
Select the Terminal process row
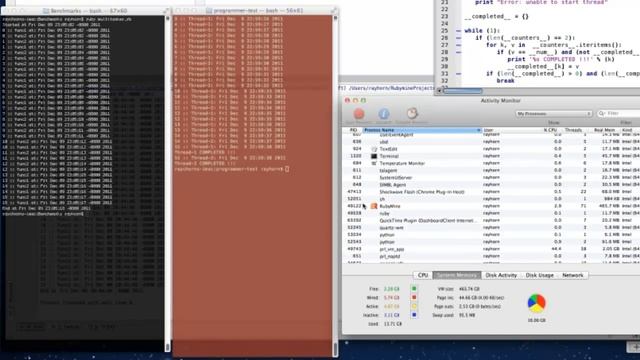[x=491, y=156]
